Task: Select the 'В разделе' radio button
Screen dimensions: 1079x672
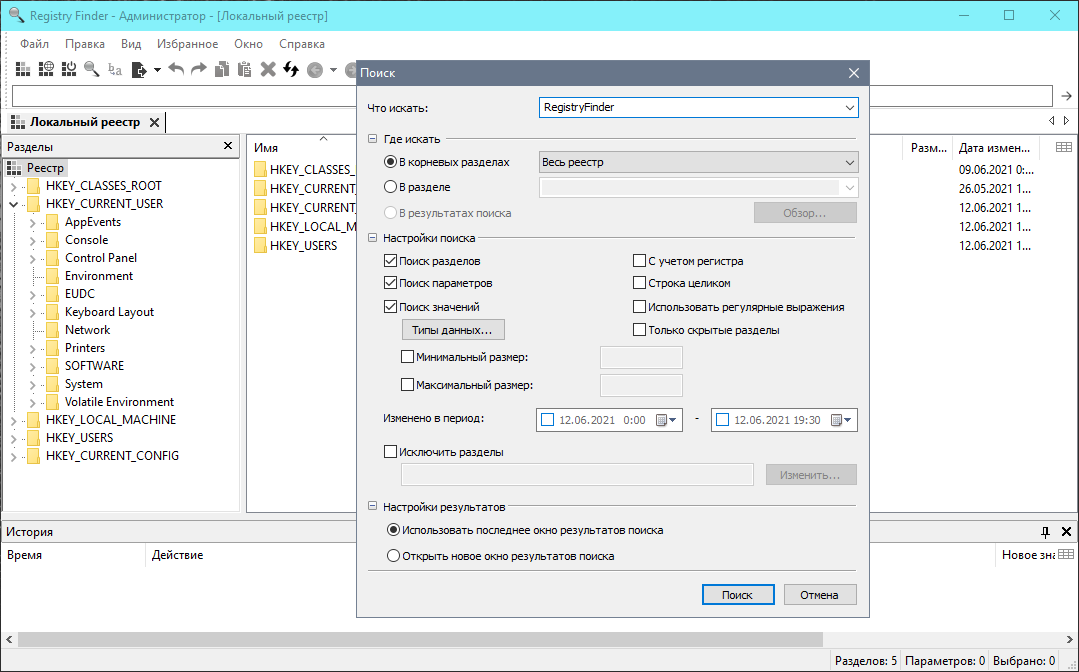Action: pyautogui.click(x=391, y=187)
